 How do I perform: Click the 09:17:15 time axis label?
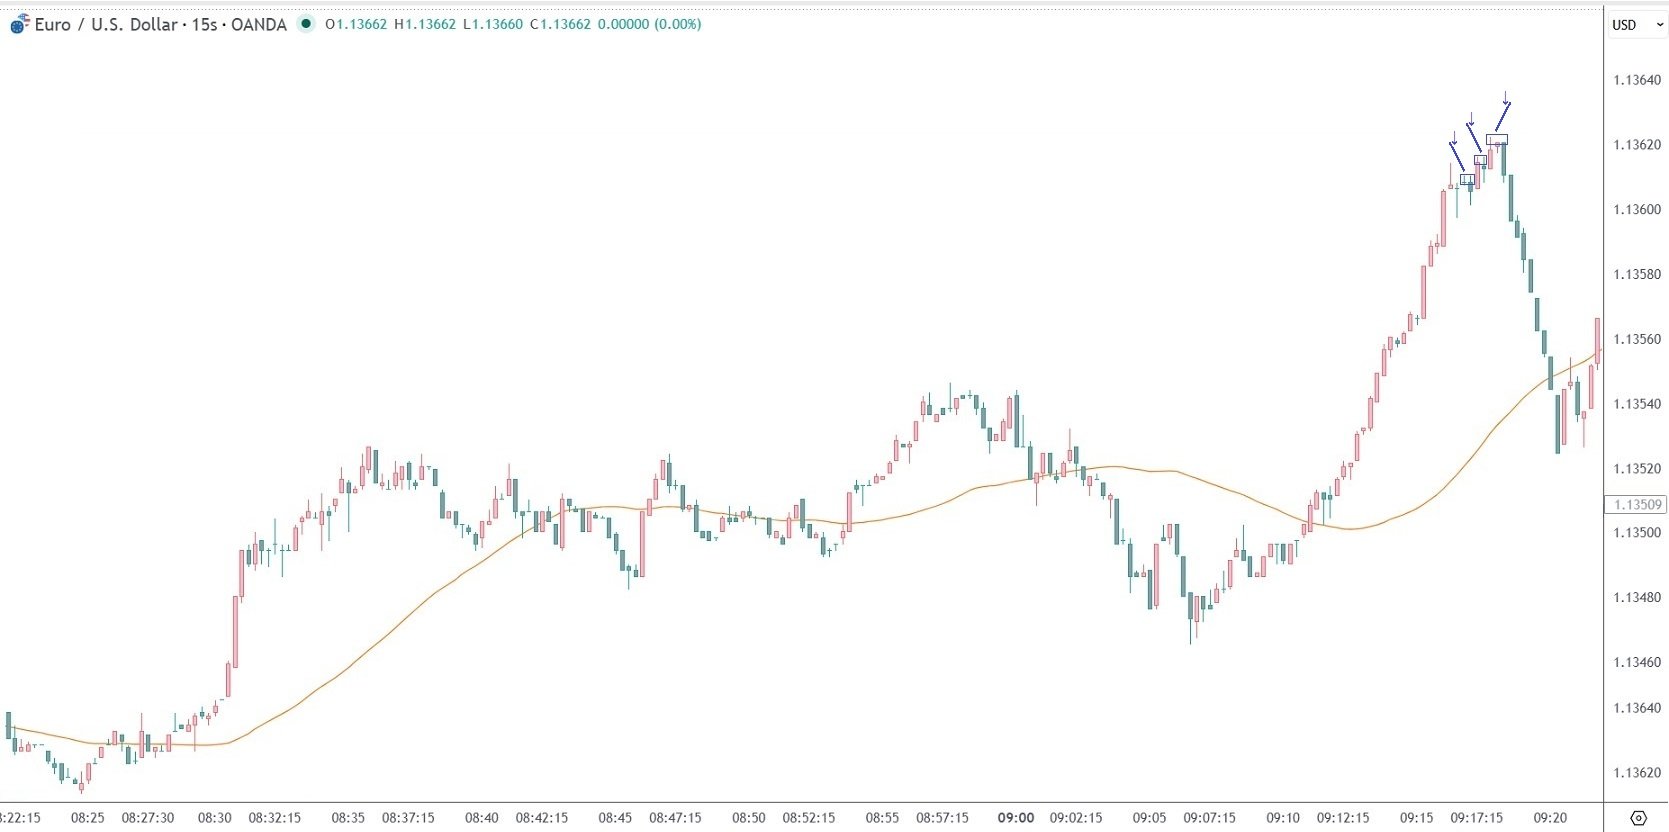[x=1476, y=818]
